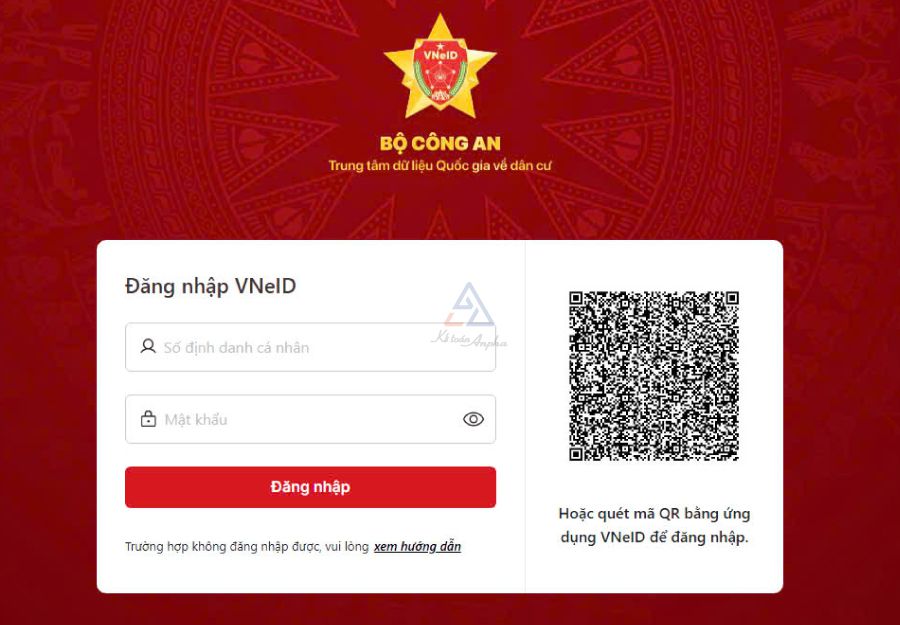Click the VNeID text on the shield emblem
900x625 pixels.
coord(440,55)
